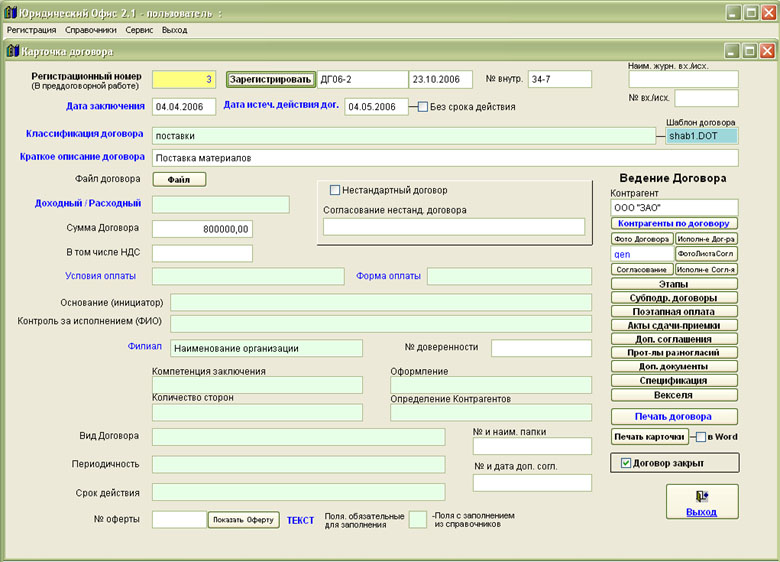Viewport: 780px width, 562px height.
Task: Enable the Нестандартный договор checkbox
Action: click(x=335, y=190)
